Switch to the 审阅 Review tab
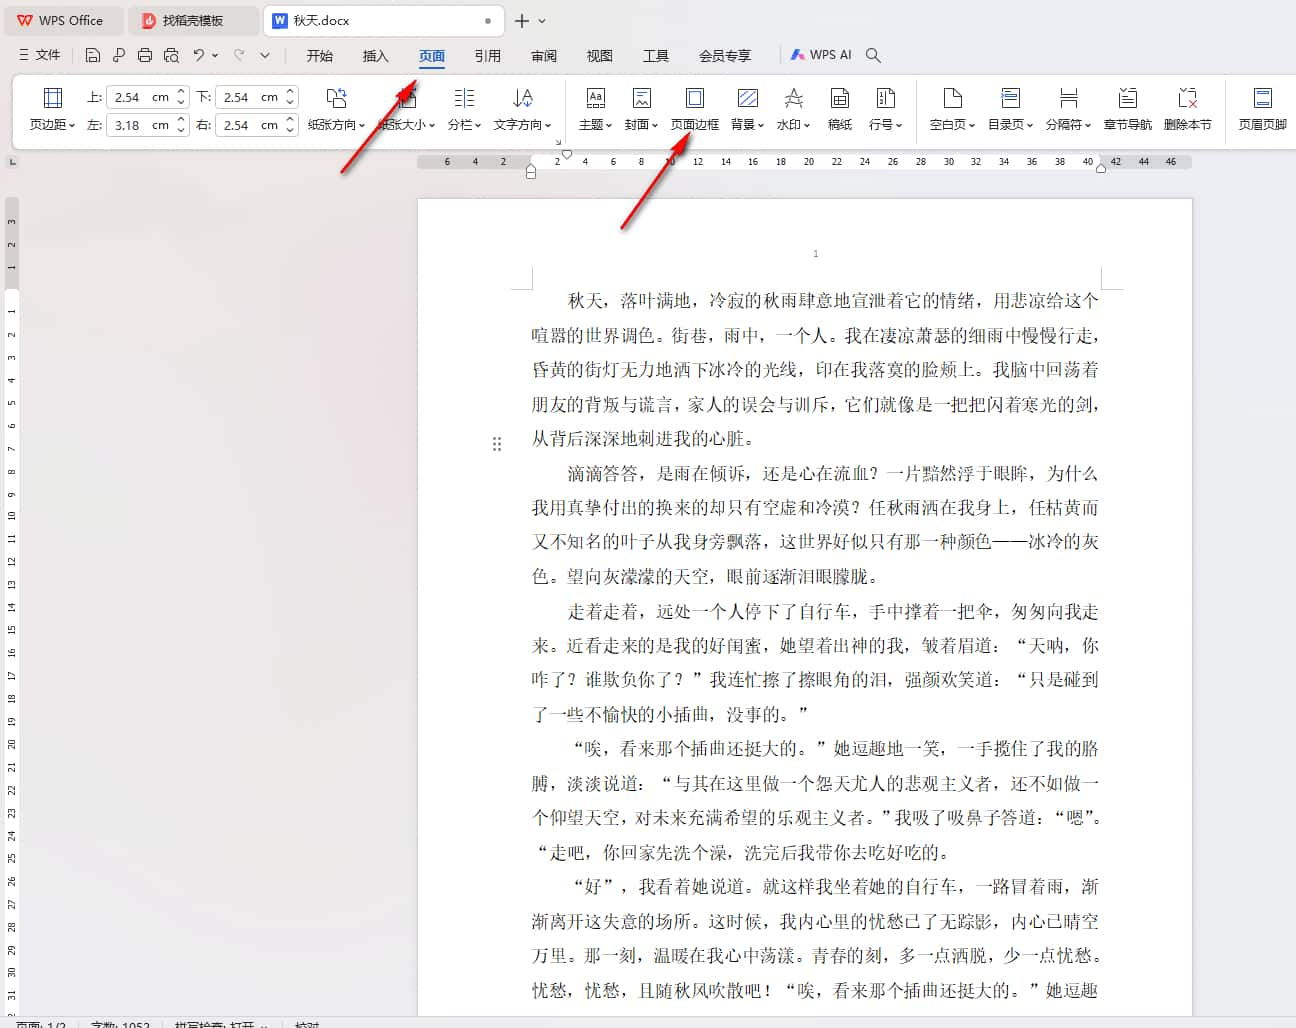The height and width of the screenshot is (1028, 1296). (544, 56)
